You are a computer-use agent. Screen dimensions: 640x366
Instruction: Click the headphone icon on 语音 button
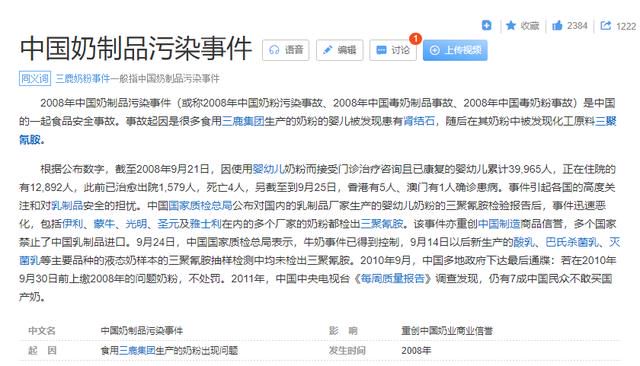click(x=274, y=50)
